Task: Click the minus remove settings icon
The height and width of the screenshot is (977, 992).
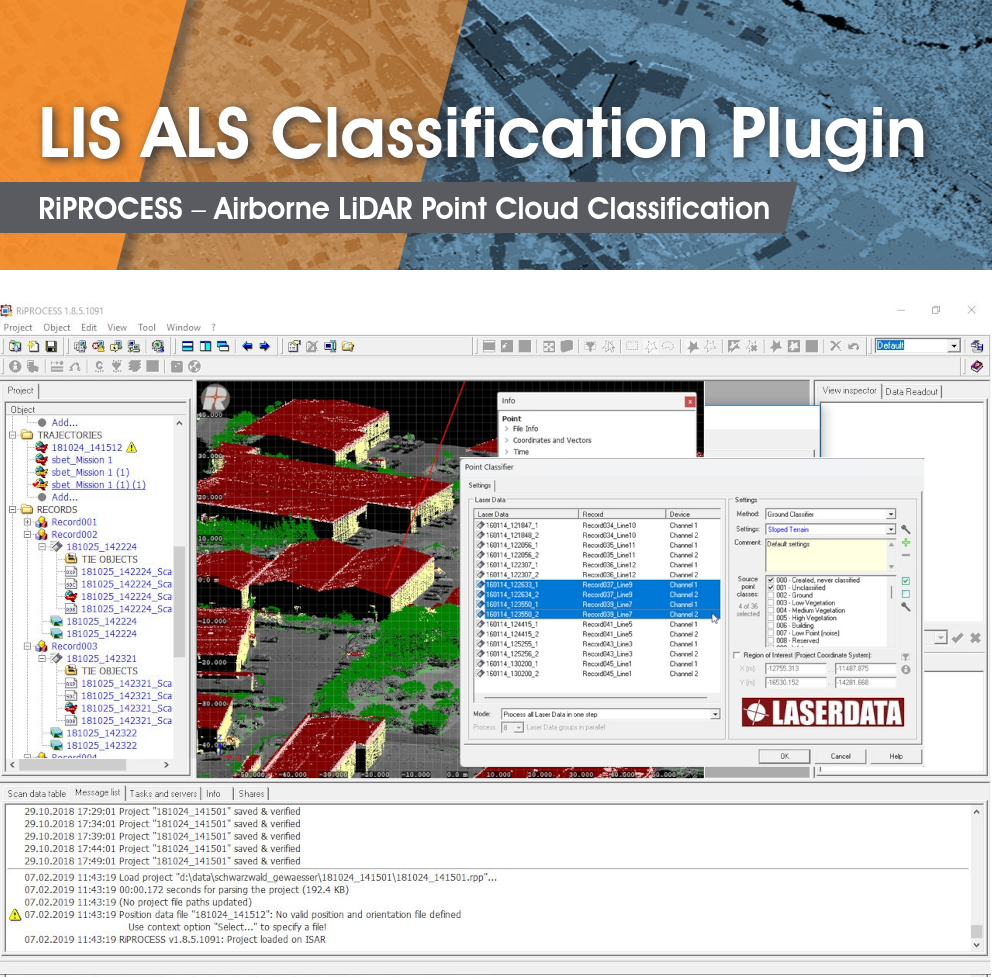Action: coord(906,555)
